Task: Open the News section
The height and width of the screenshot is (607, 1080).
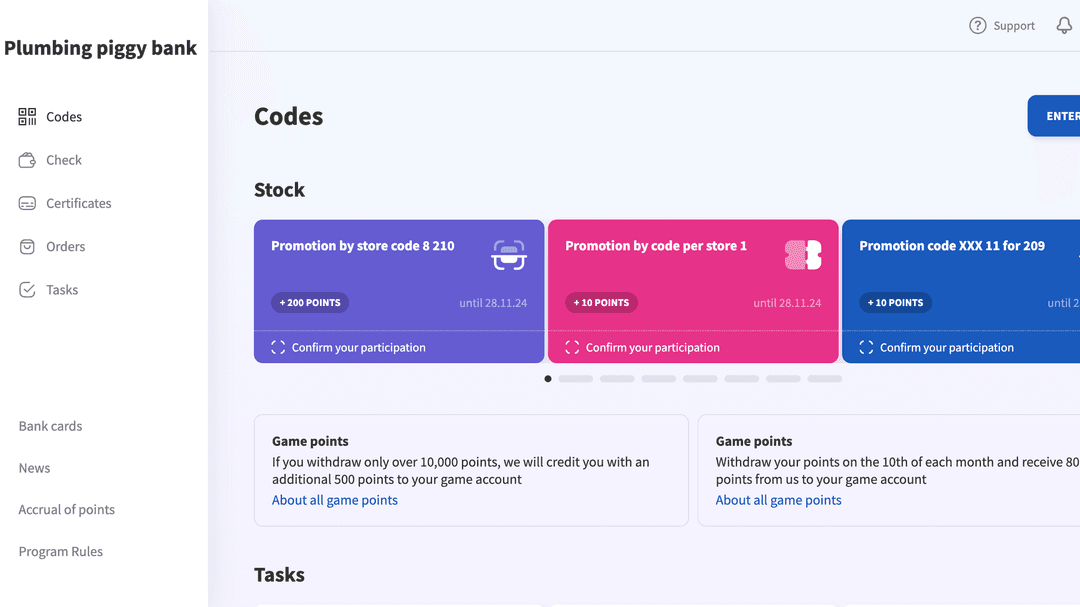Action: 34,467
